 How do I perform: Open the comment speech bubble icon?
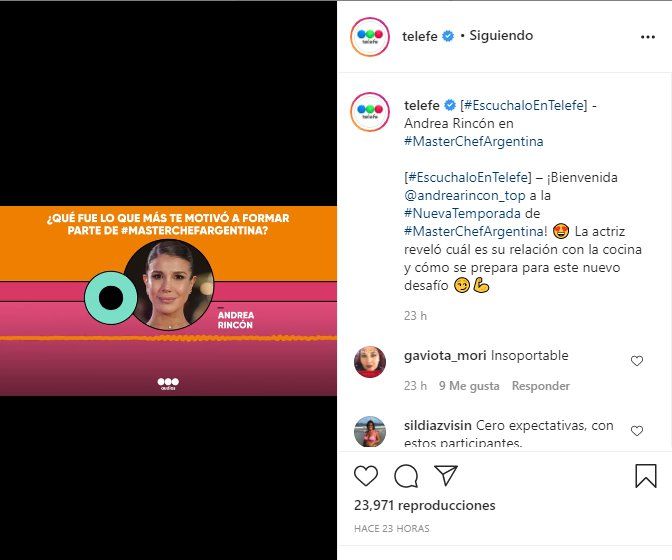tap(406, 476)
